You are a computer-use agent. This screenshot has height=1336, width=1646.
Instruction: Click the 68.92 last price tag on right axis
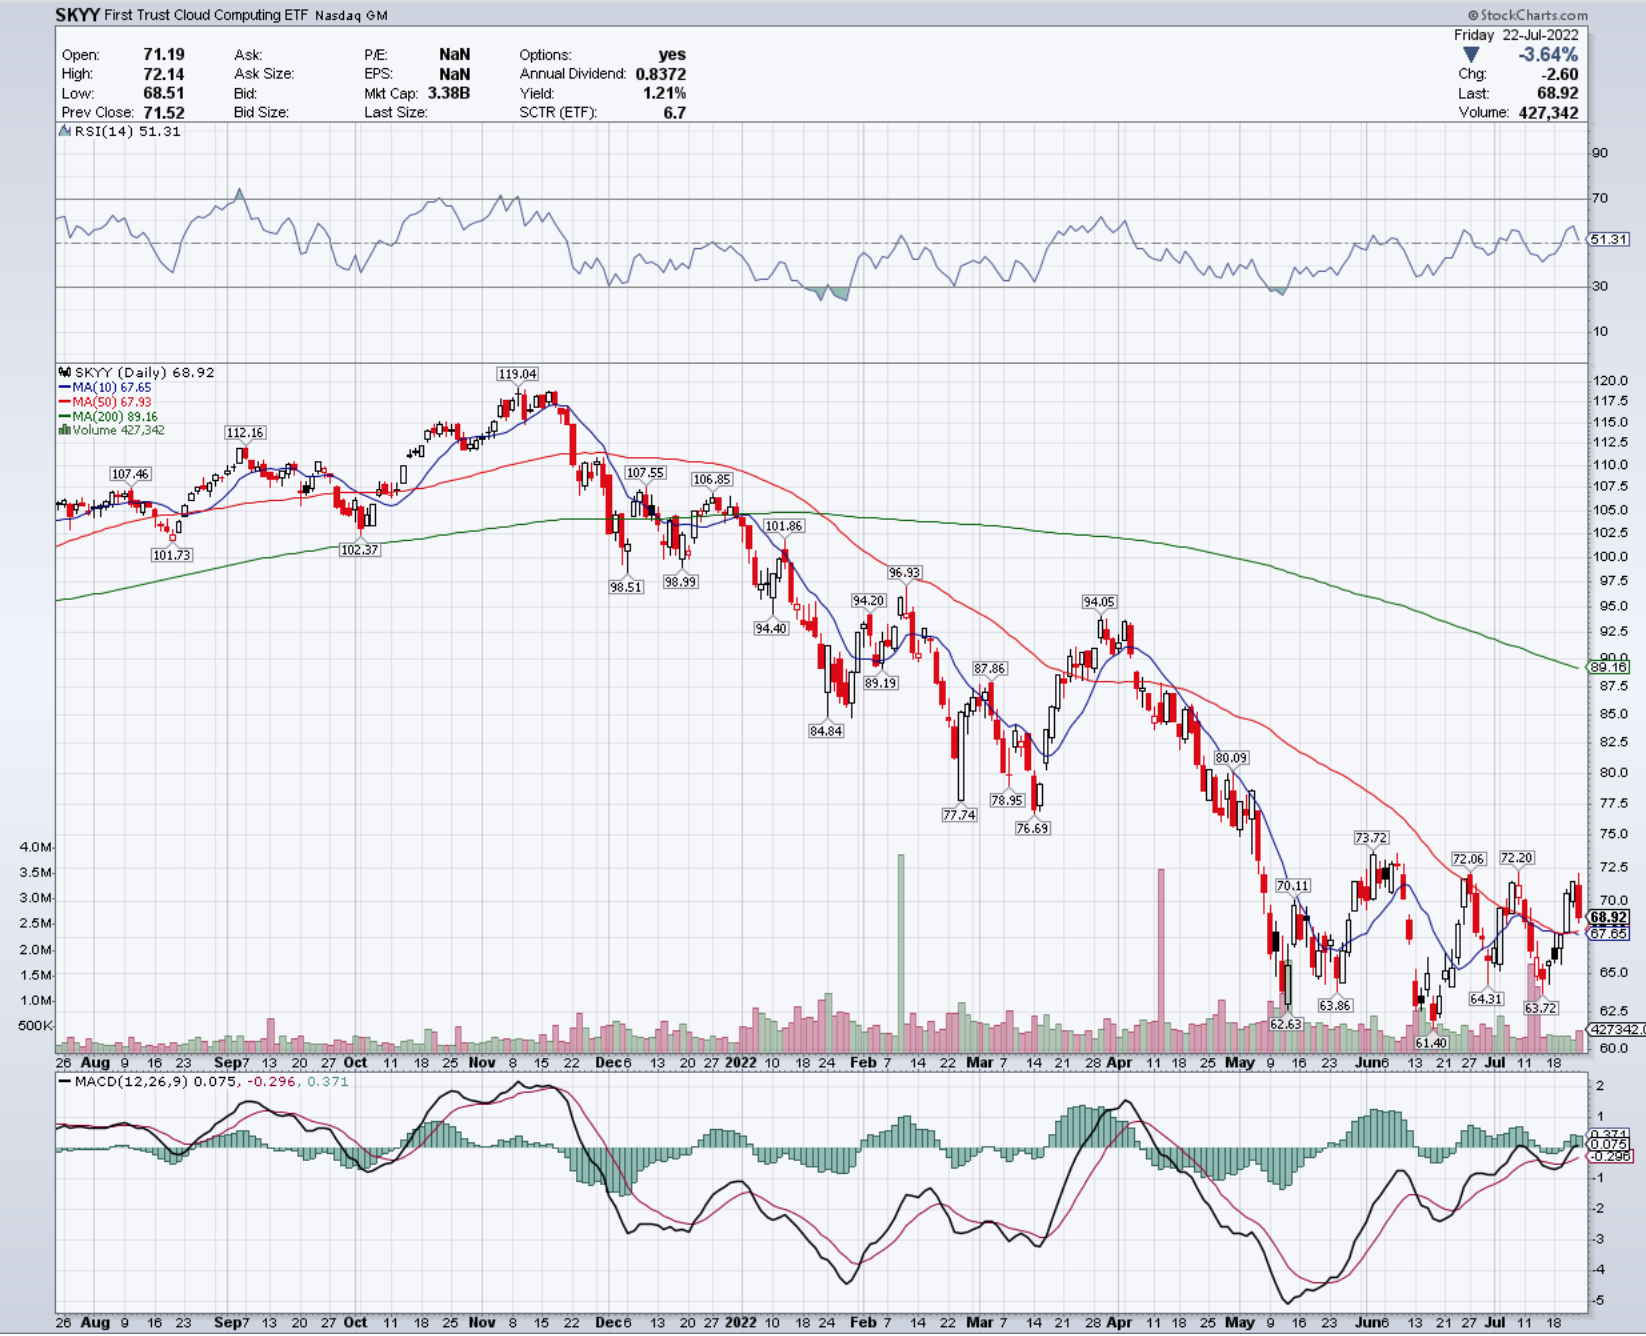click(x=1609, y=917)
